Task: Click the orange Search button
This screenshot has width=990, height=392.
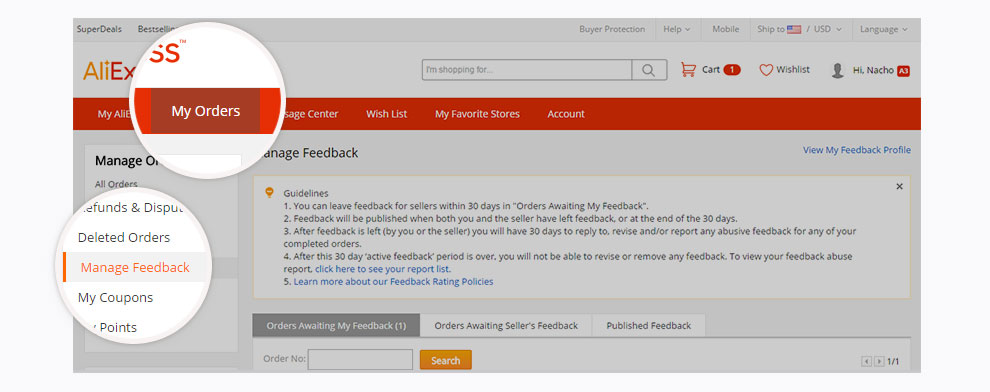Action: pos(445,360)
